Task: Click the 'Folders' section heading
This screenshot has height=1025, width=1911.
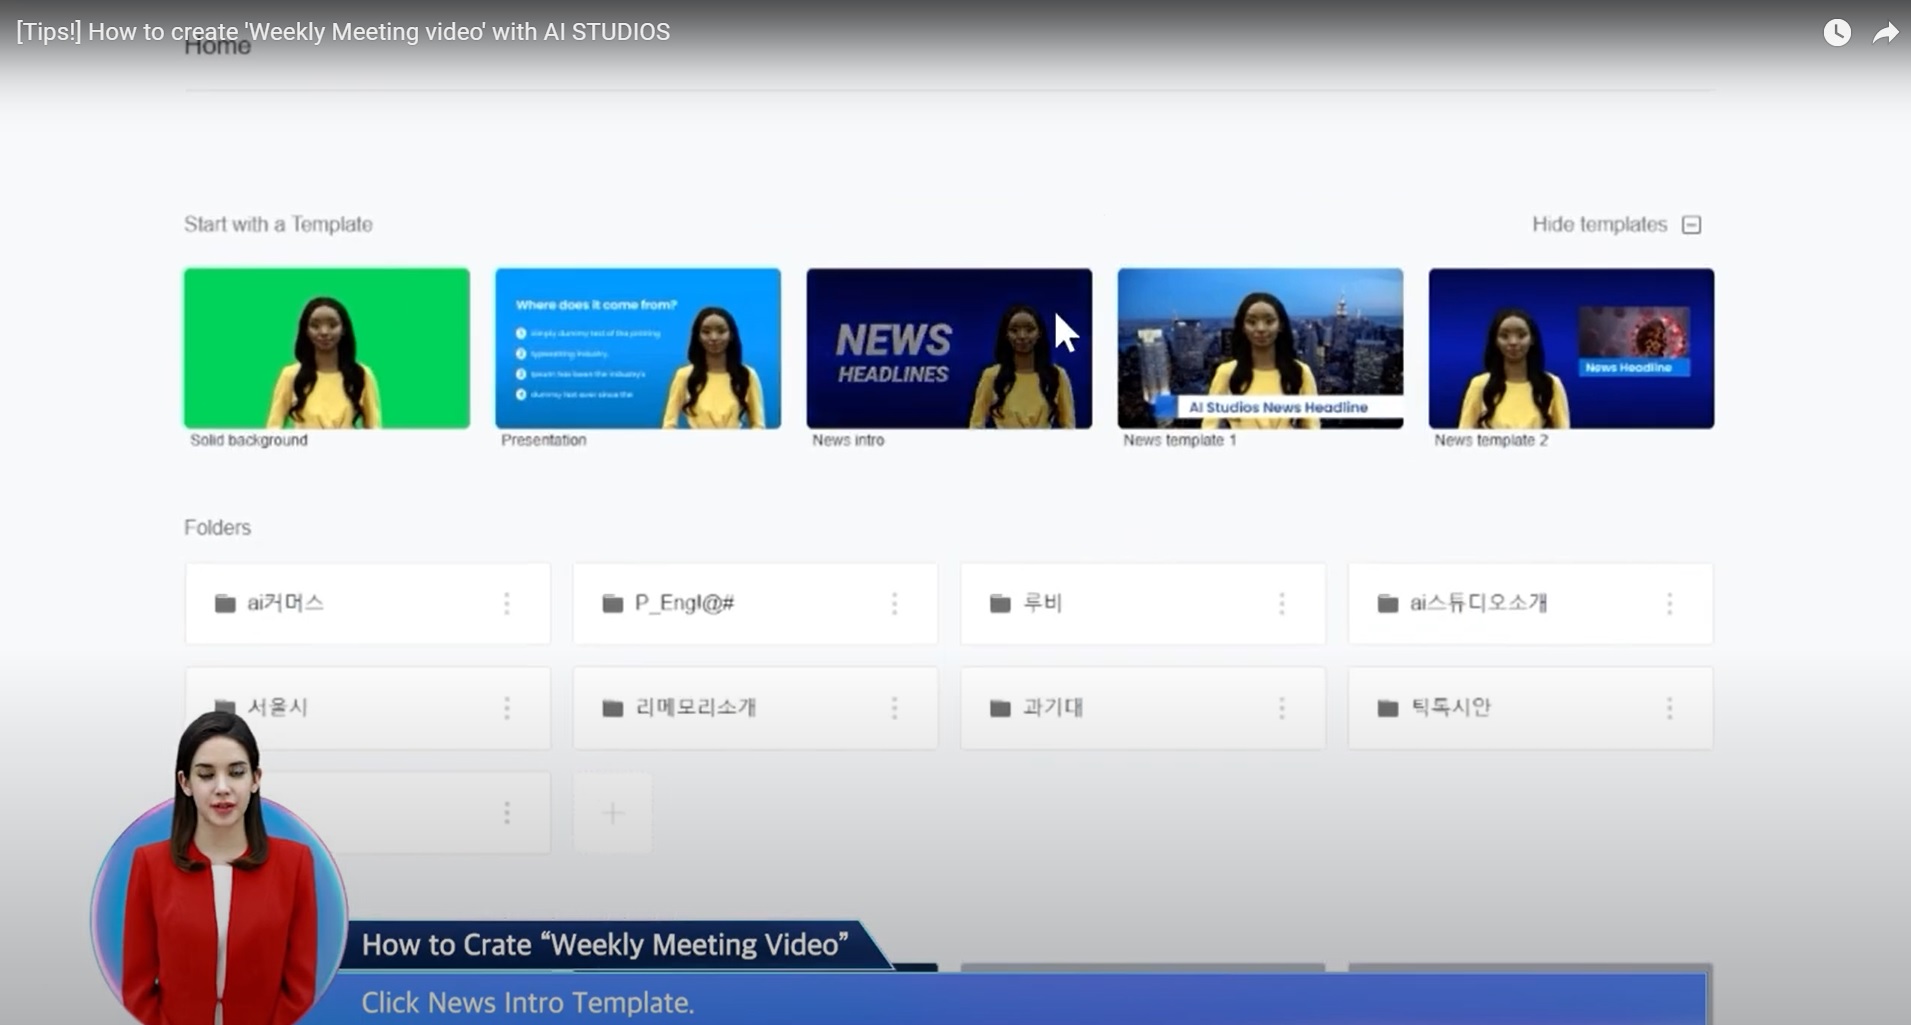Action: tap(217, 527)
